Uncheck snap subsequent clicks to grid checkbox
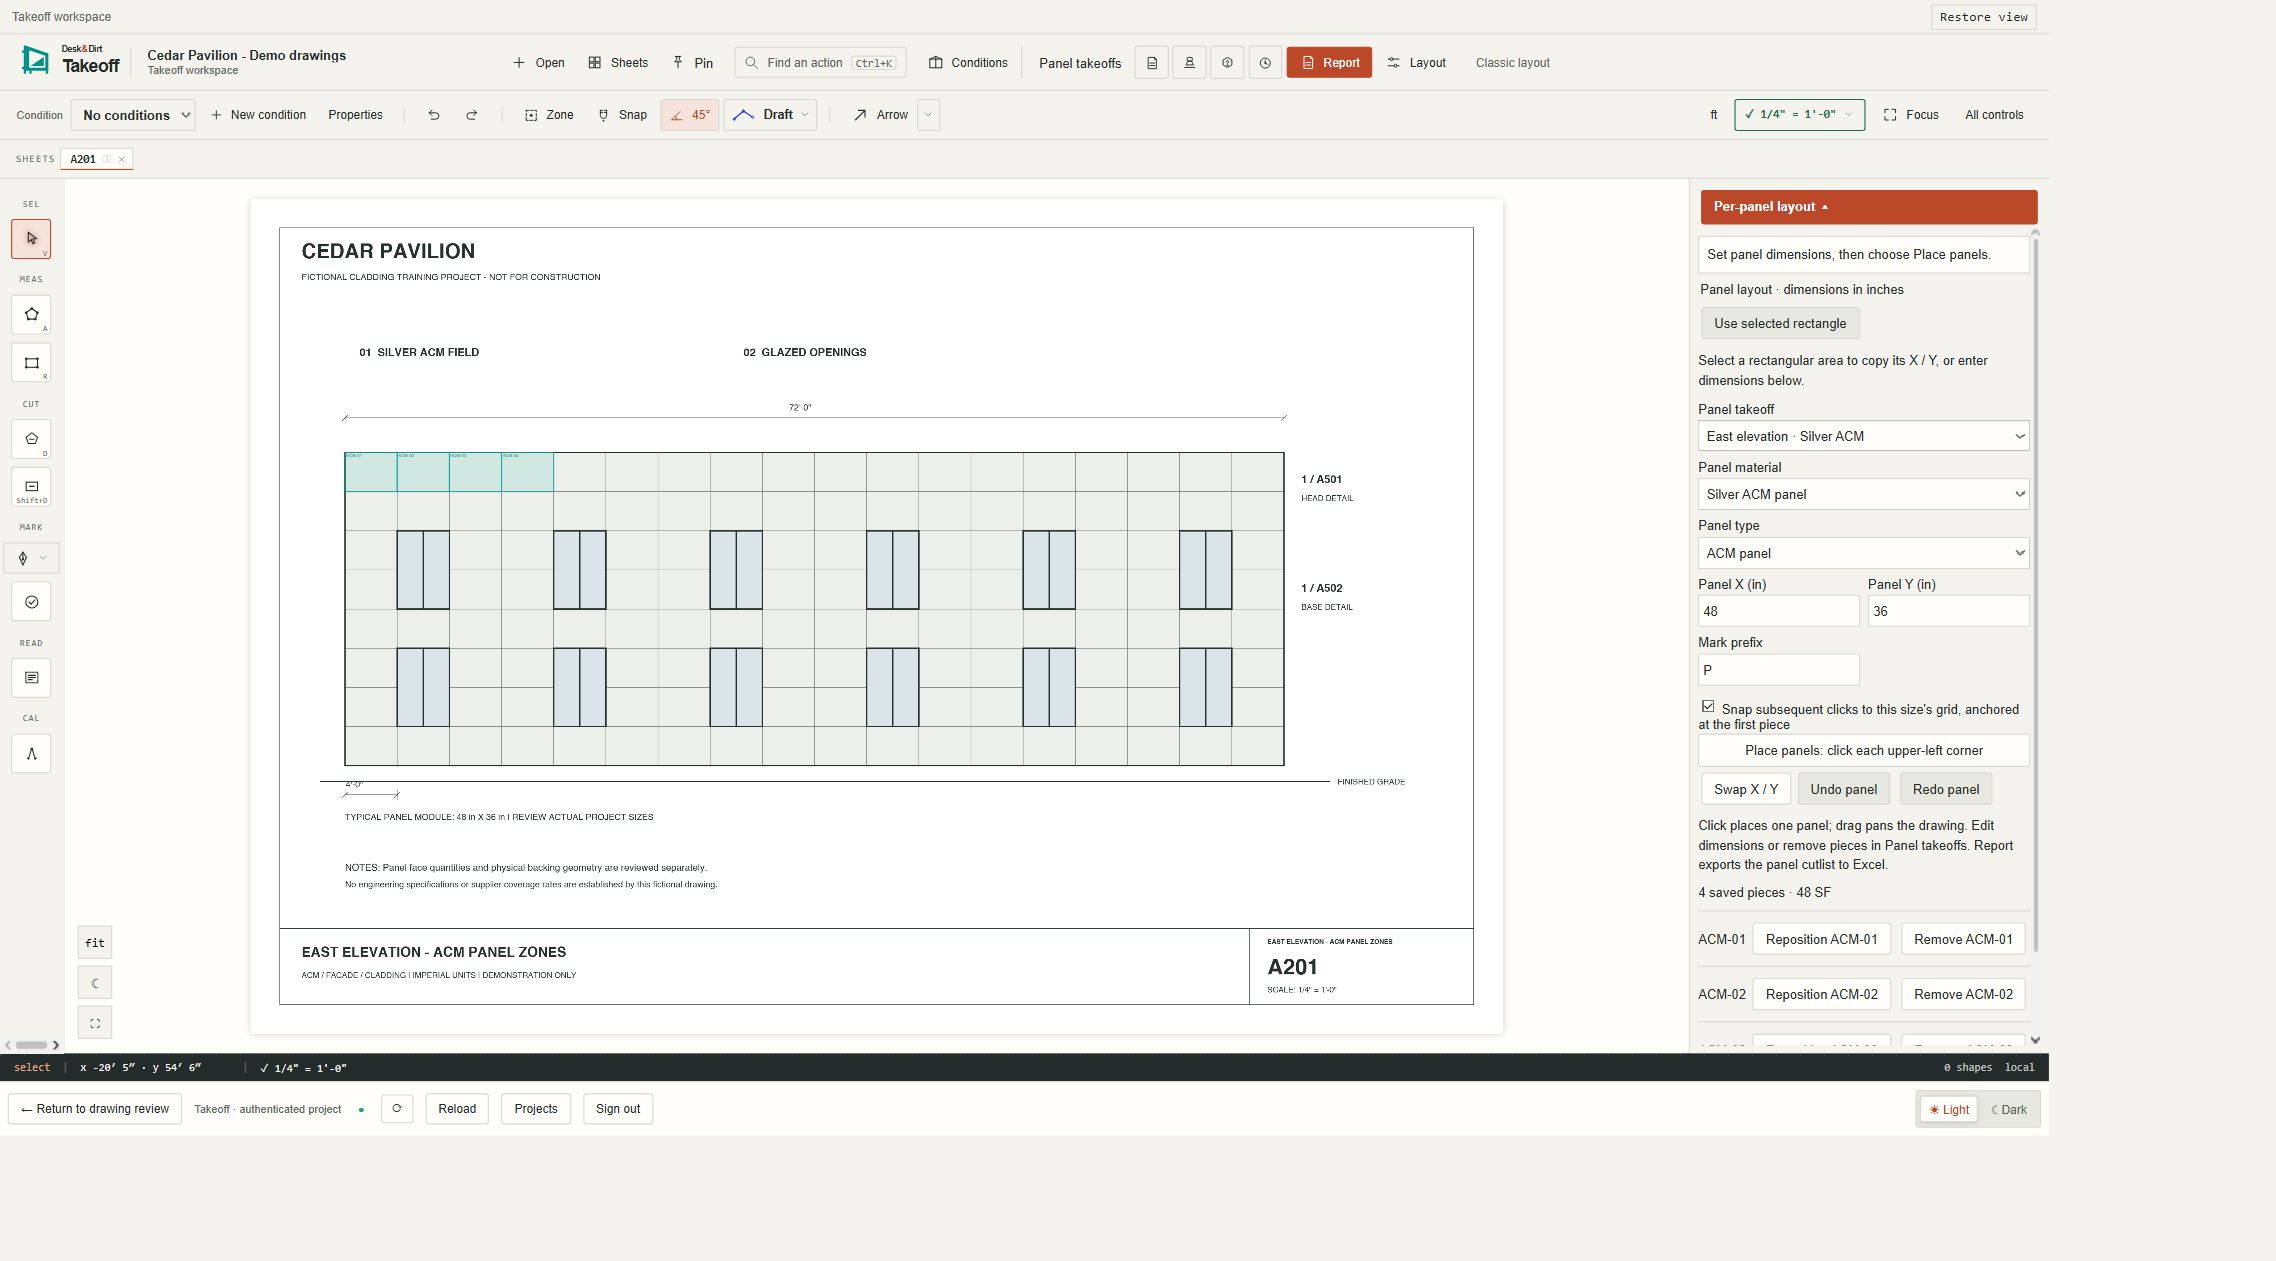 (1708, 706)
